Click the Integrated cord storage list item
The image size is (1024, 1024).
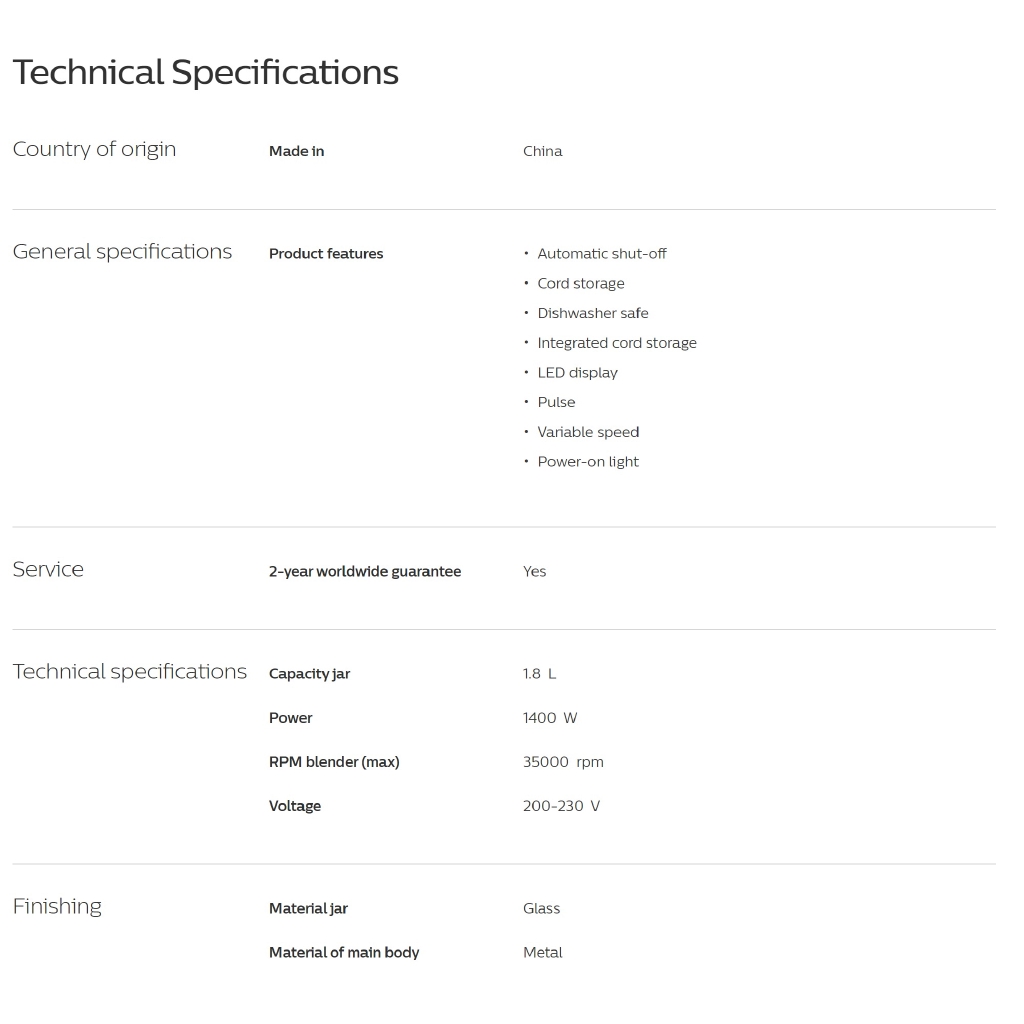[616, 343]
